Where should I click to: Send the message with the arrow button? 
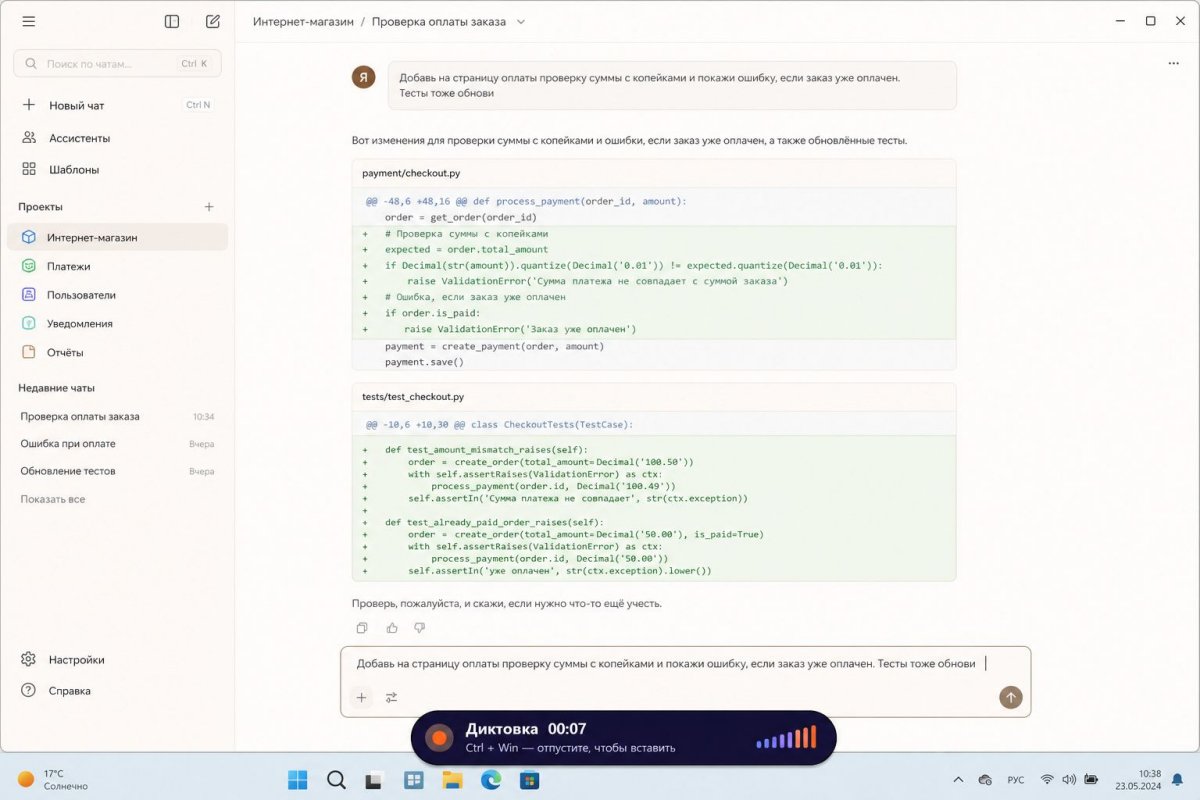(1011, 697)
